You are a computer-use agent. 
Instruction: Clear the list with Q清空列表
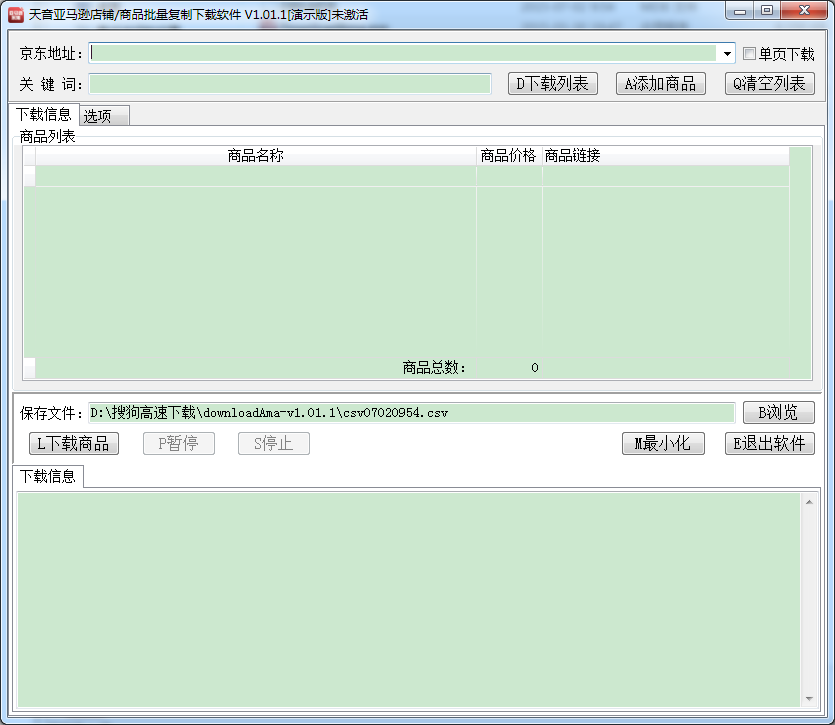(x=769, y=84)
